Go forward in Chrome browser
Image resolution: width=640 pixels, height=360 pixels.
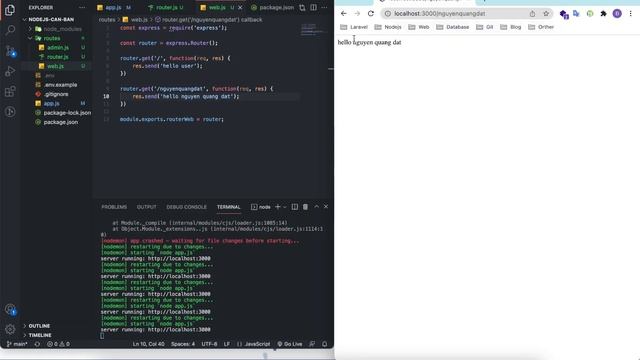tap(357, 13)
